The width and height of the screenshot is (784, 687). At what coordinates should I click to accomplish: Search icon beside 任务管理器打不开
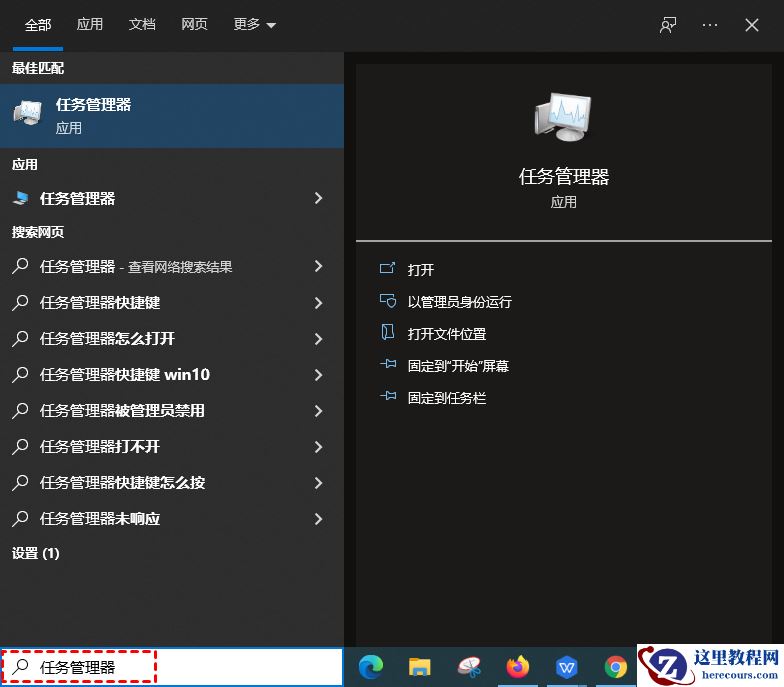(20, 446)
